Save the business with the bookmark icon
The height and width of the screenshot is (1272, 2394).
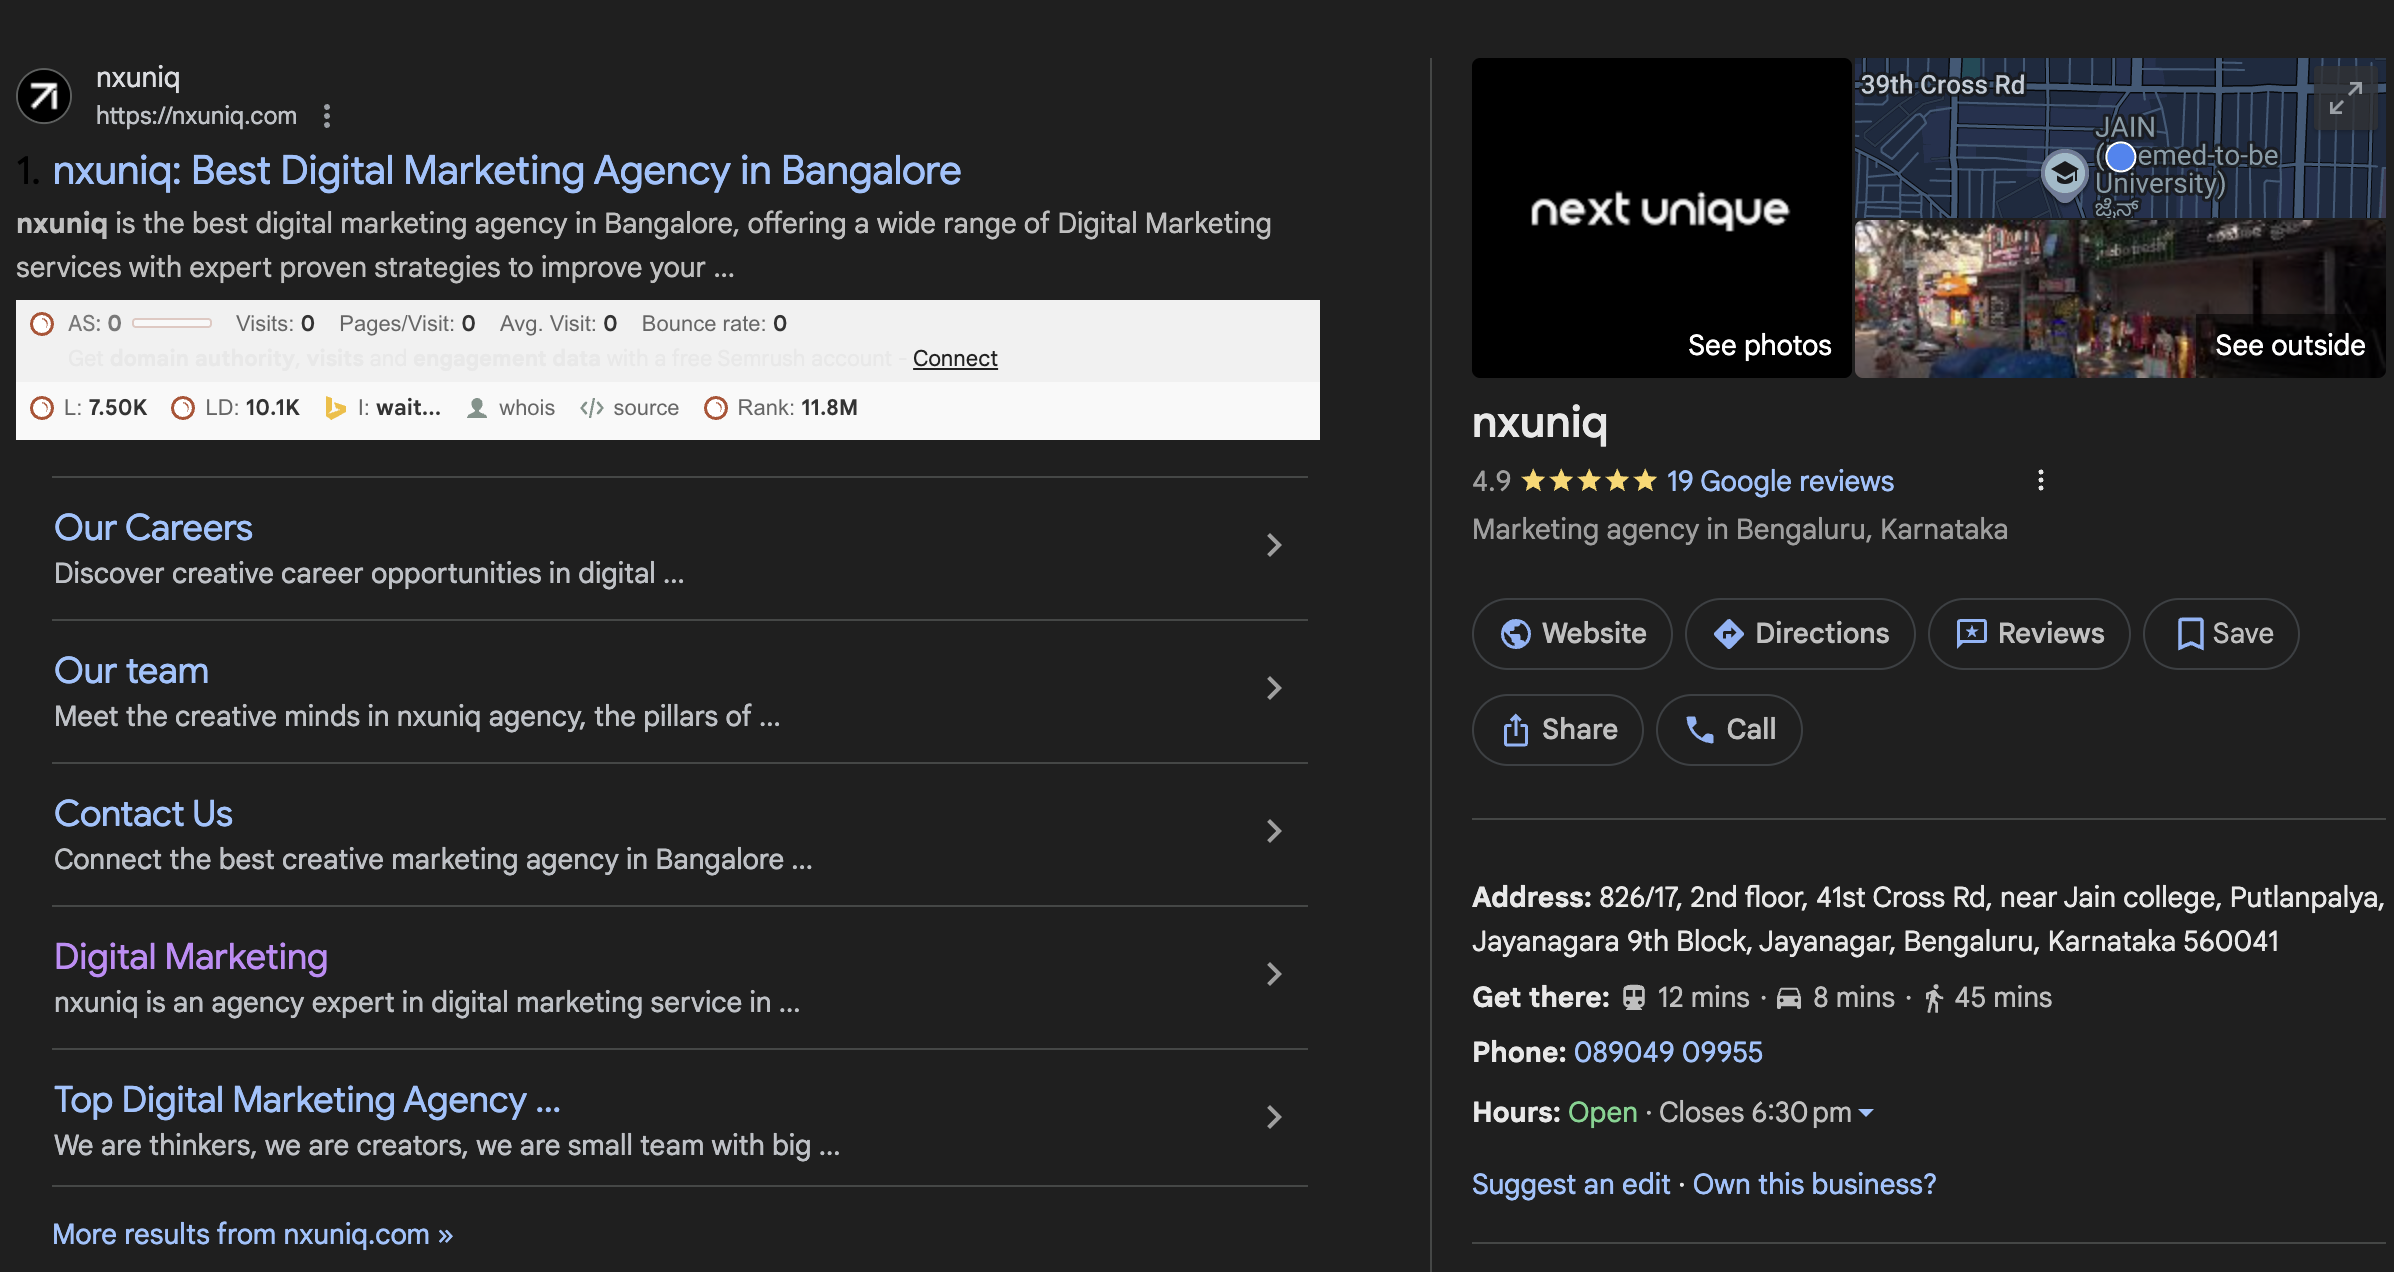coord(2190,633)
